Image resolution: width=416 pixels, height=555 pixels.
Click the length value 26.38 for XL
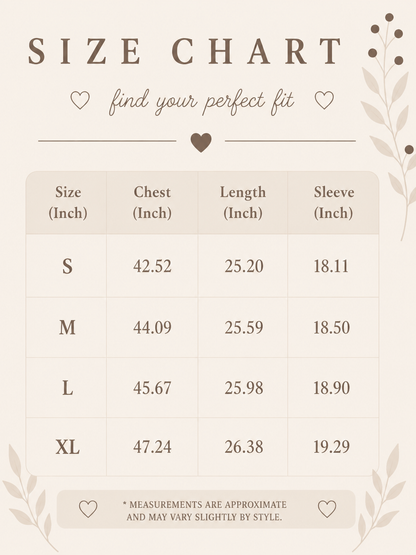(244, 447)
